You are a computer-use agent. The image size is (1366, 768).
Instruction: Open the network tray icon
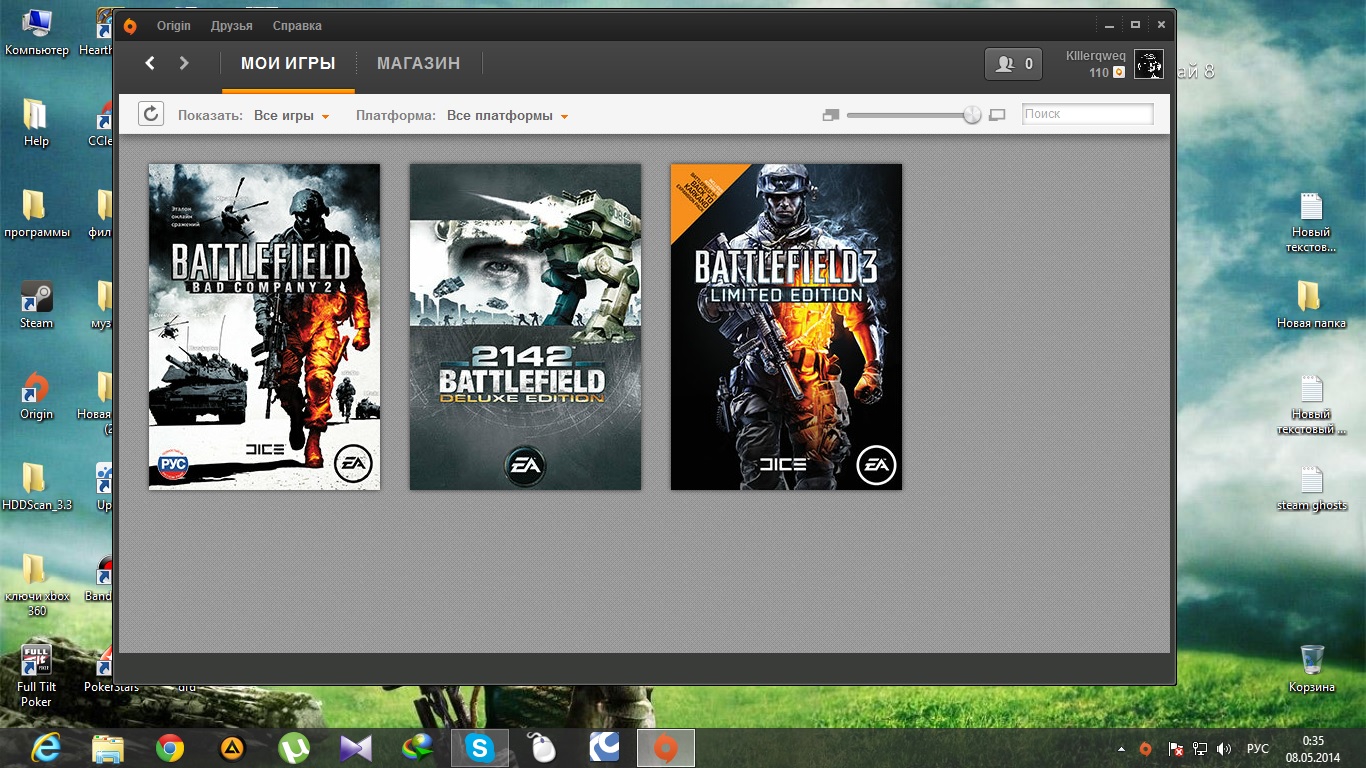pos(1200,749)
